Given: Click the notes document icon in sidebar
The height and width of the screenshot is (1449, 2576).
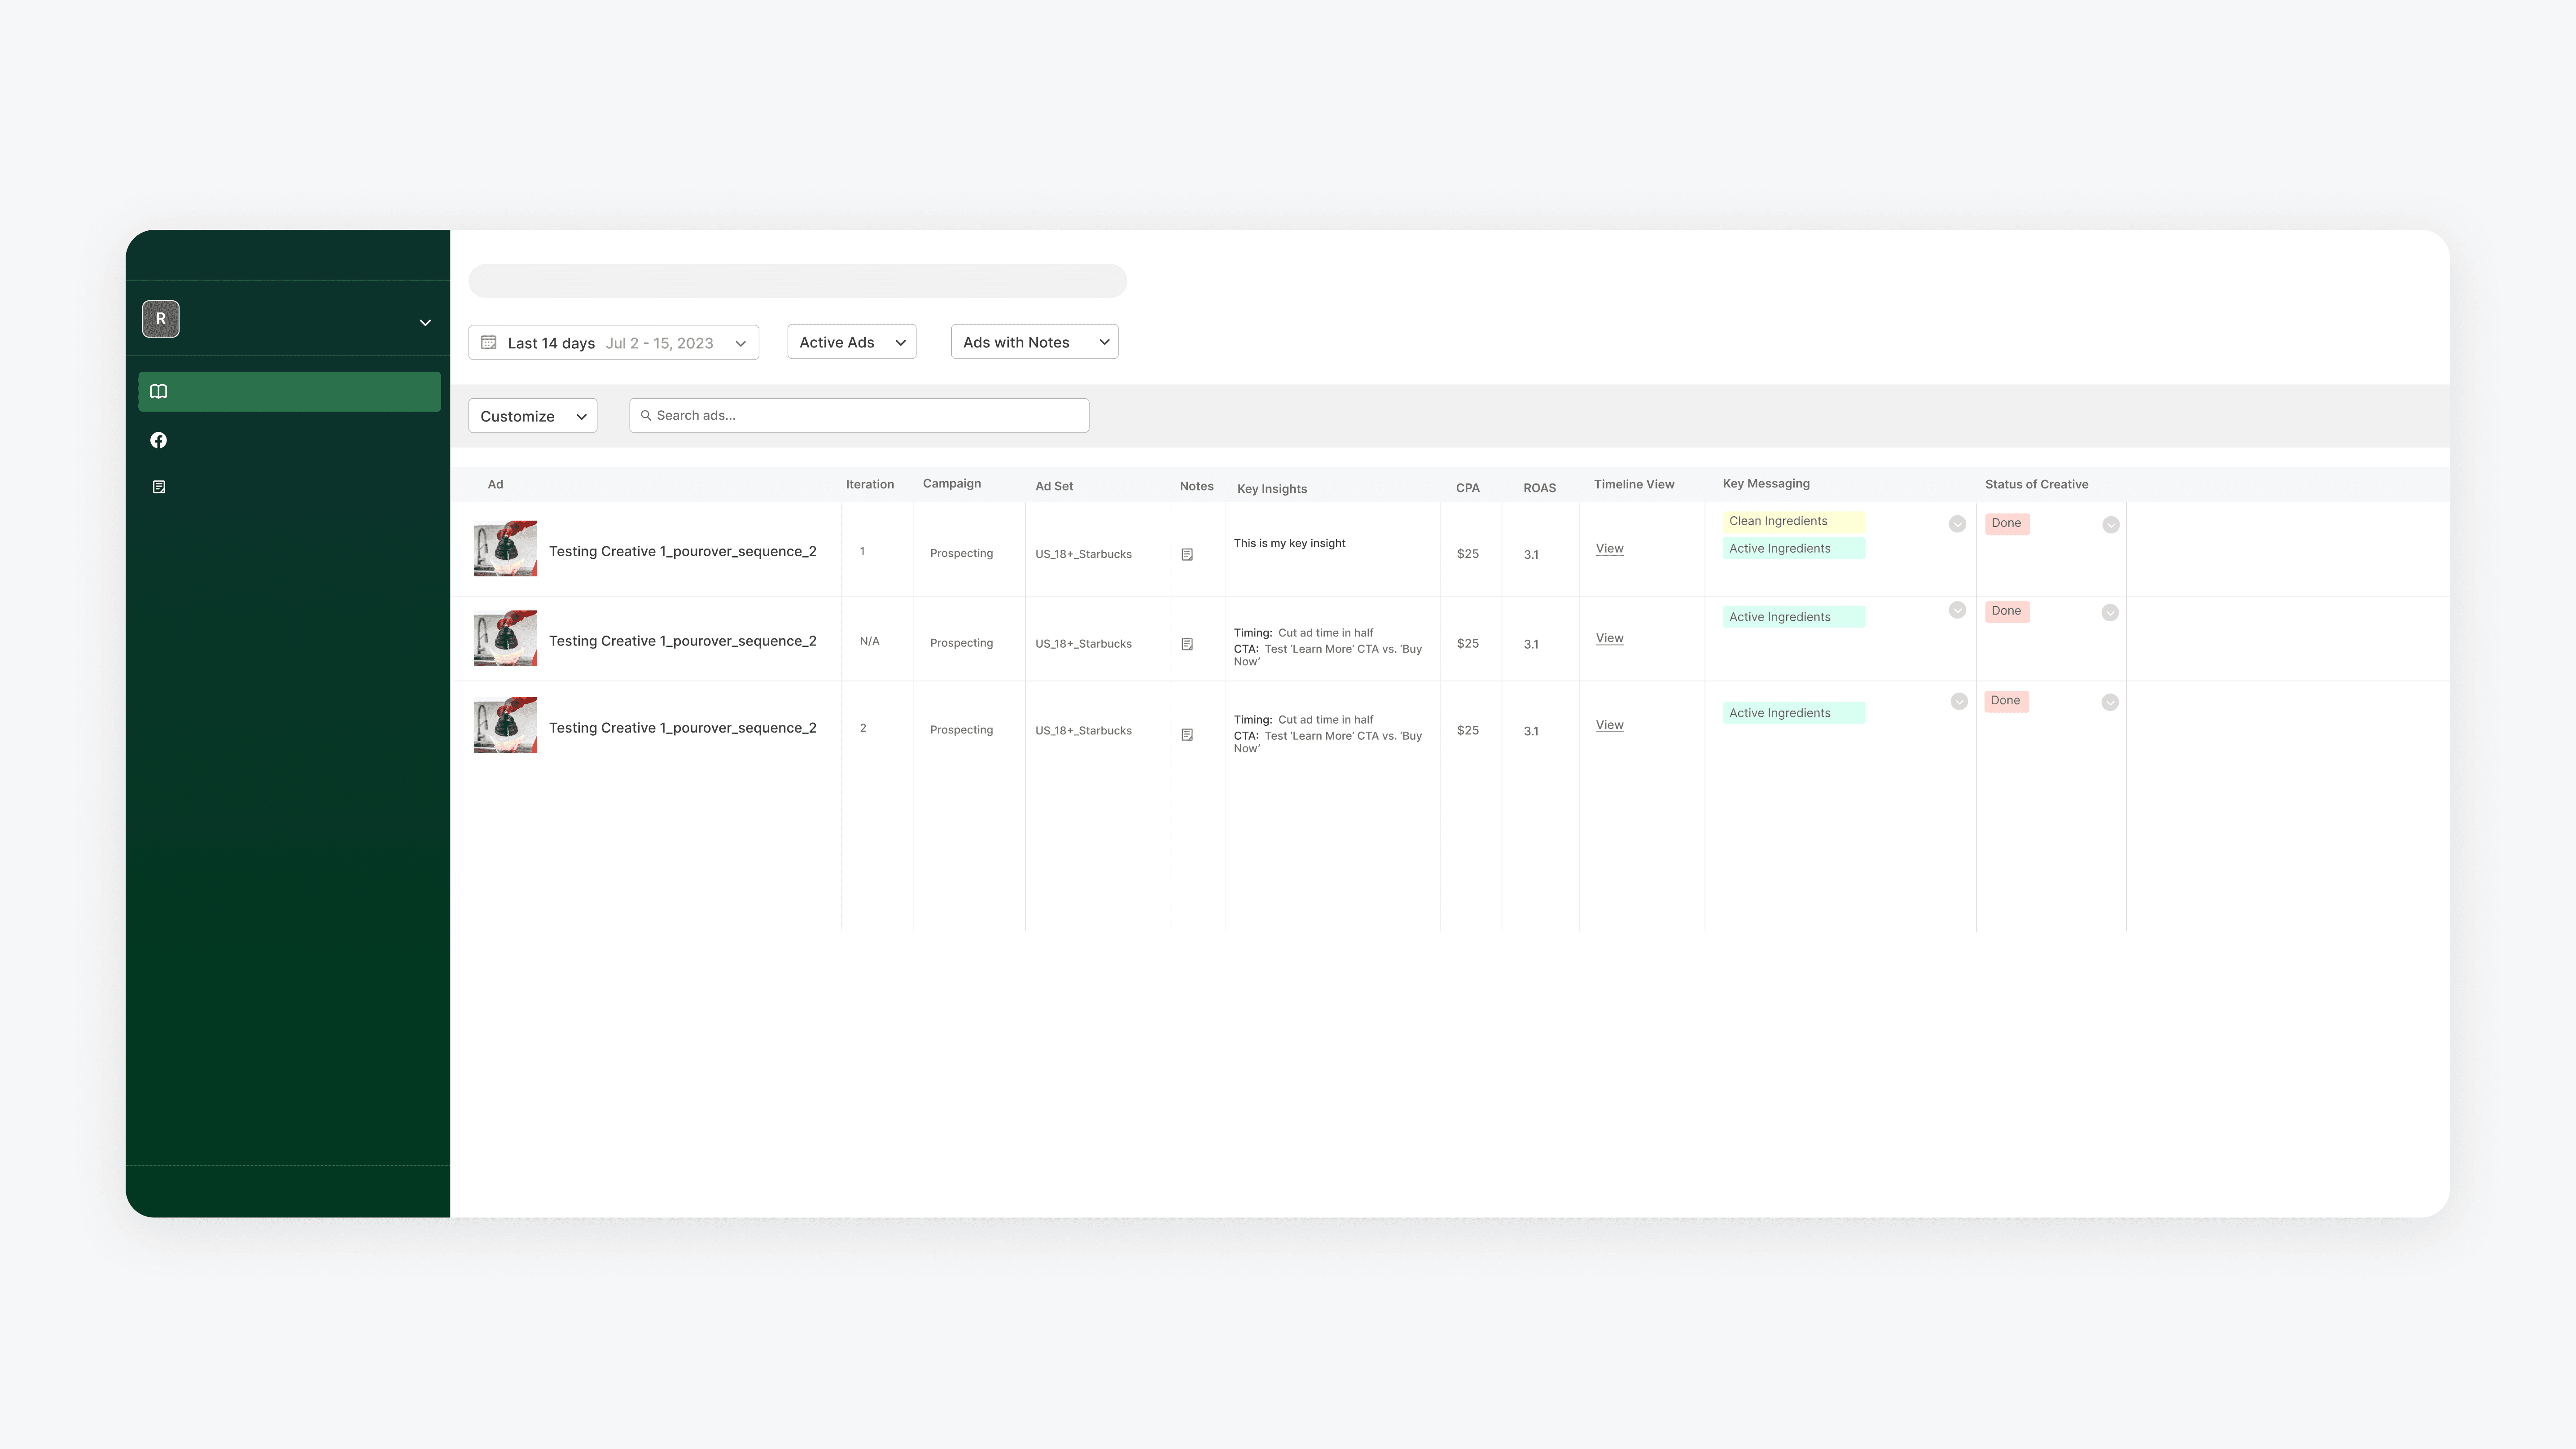Looking at the screenshot, I should [x=159, y=487].
